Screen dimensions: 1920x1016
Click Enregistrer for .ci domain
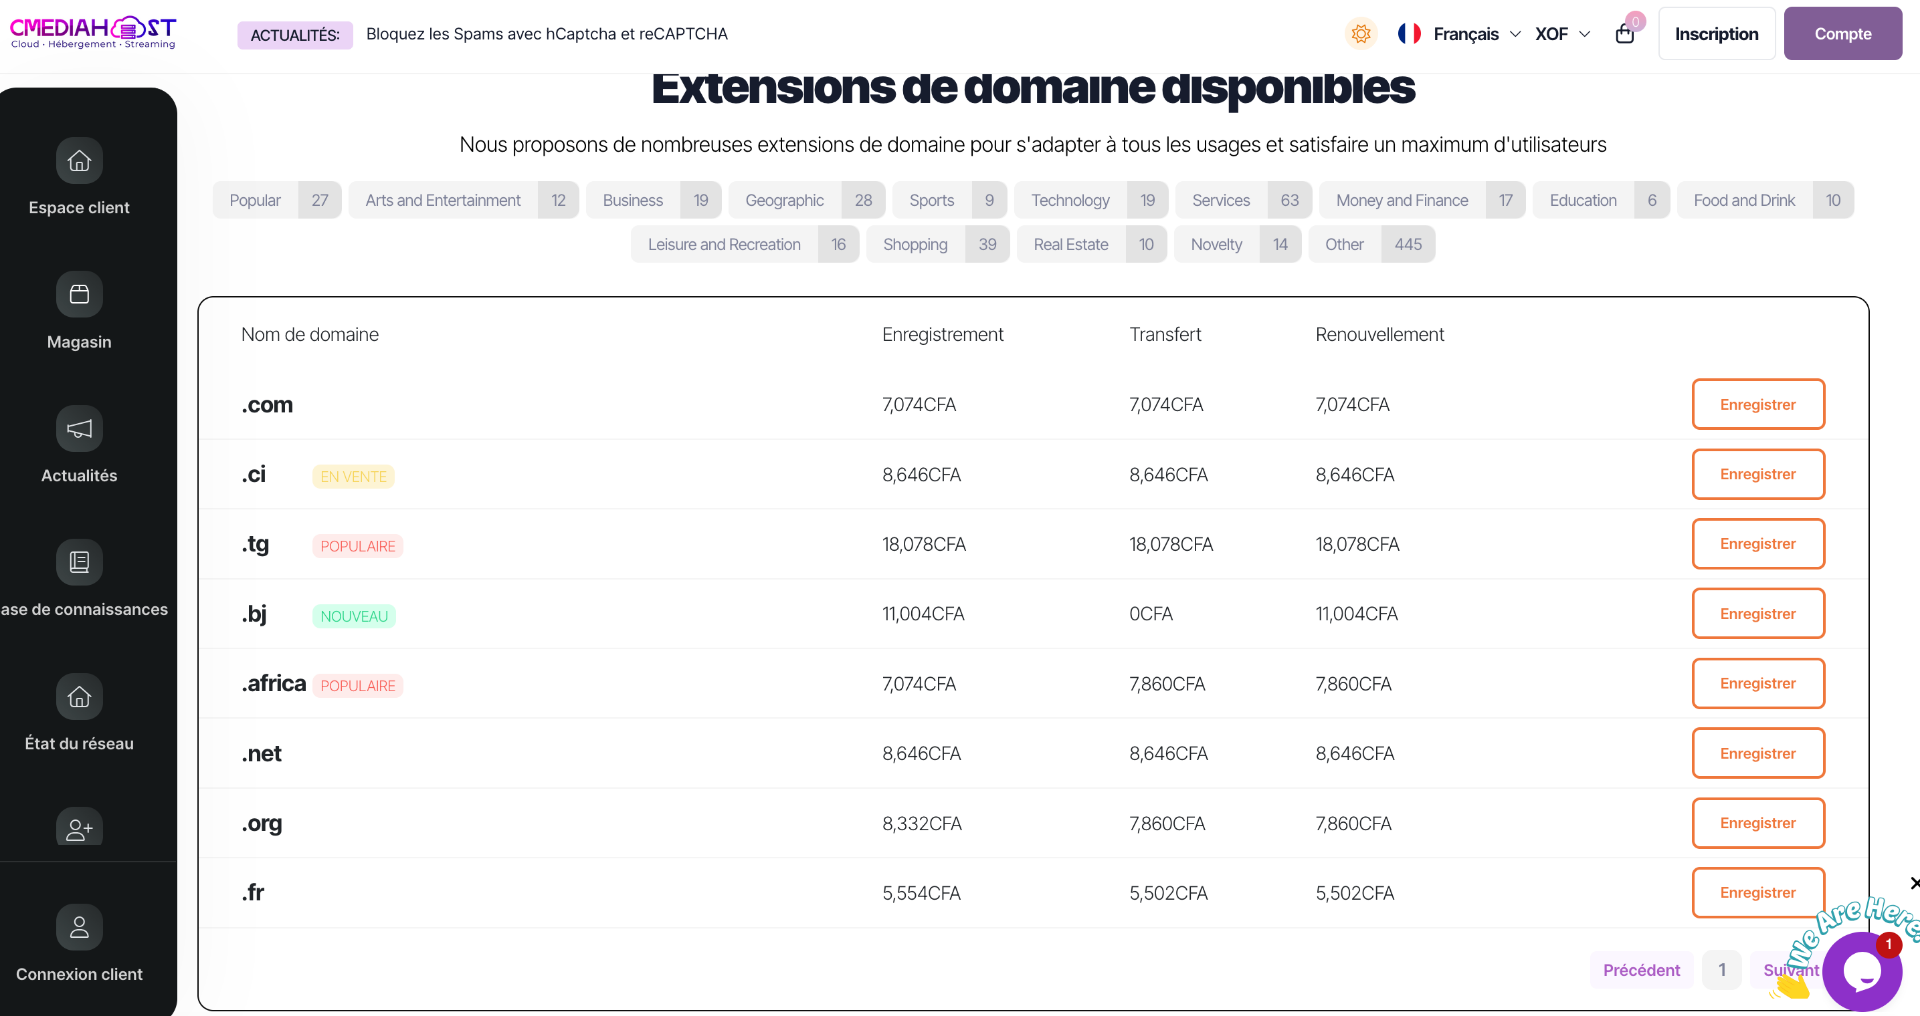pyautogui.click(x=1758, y=474)
